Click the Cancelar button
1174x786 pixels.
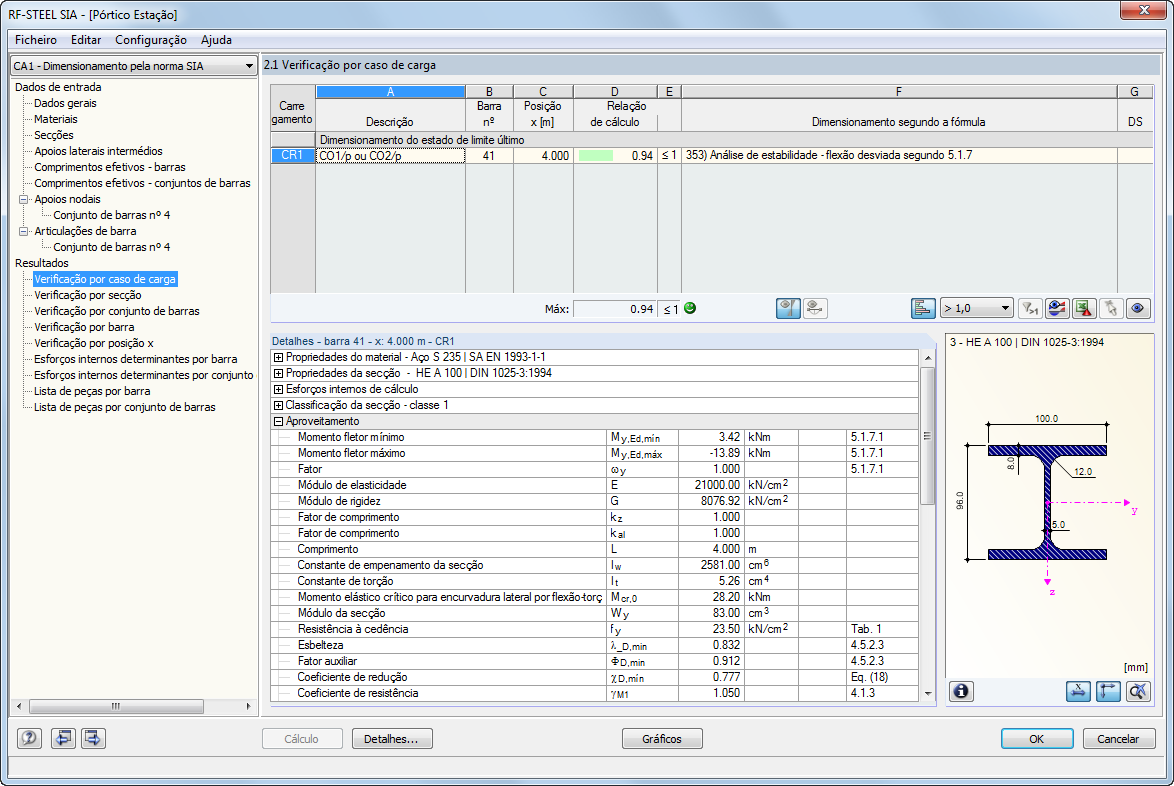coord(1119,739)
